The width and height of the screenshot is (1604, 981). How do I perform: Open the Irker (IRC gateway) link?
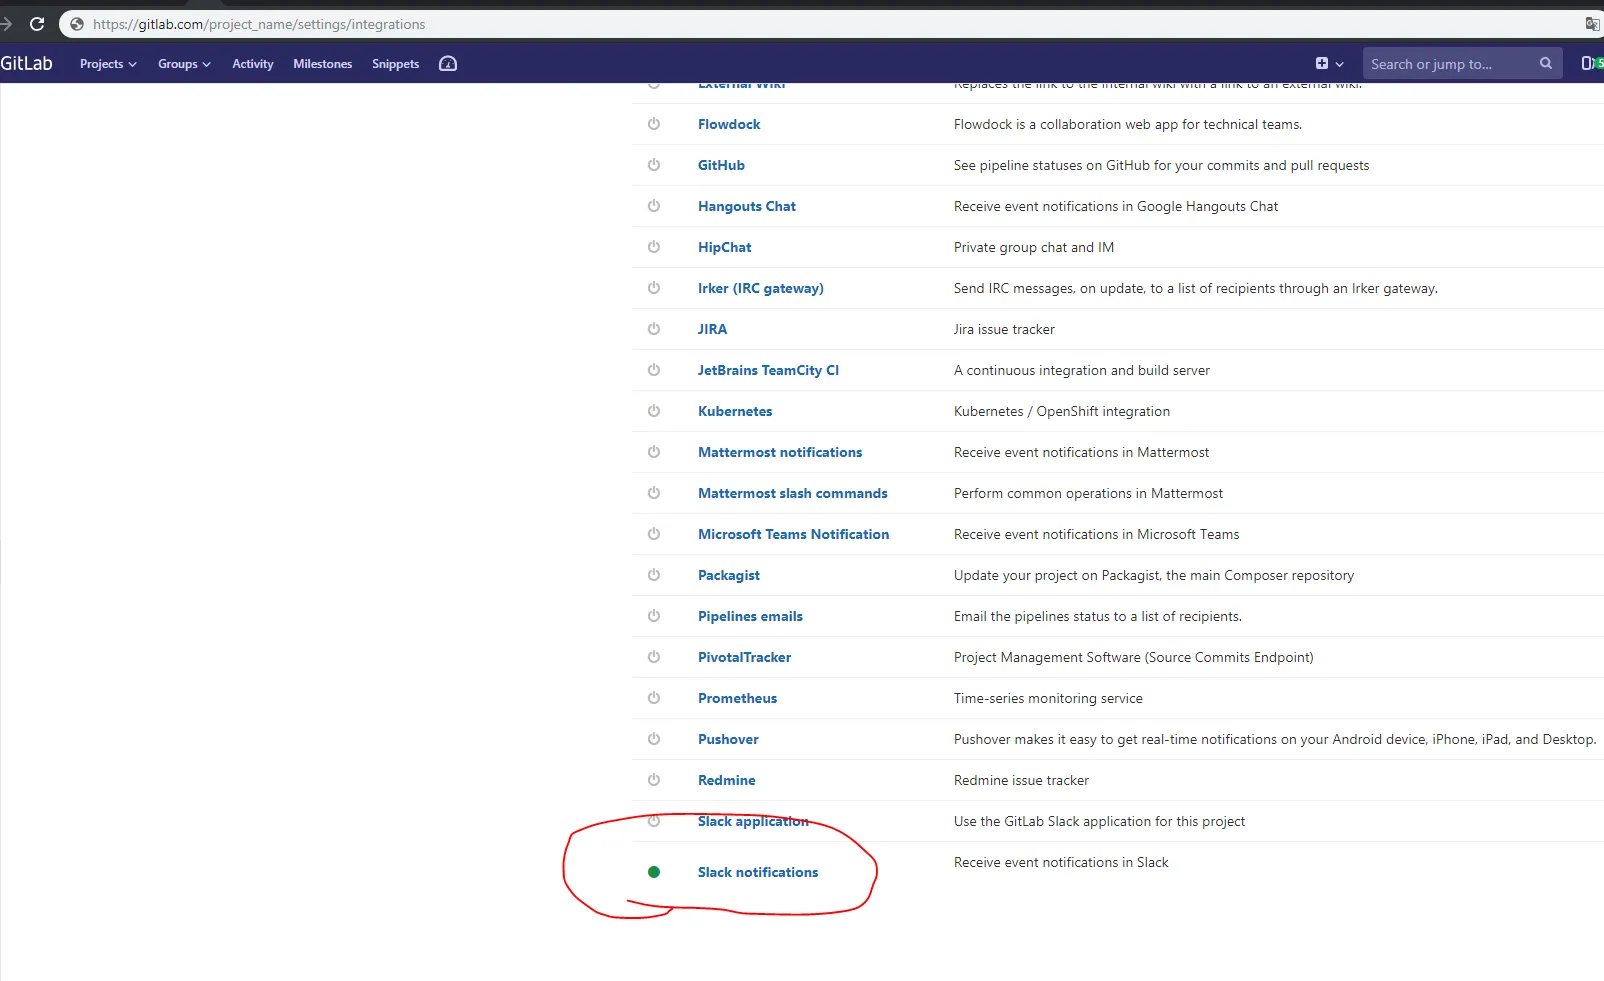pyautogui.click(x=761, y=288)
